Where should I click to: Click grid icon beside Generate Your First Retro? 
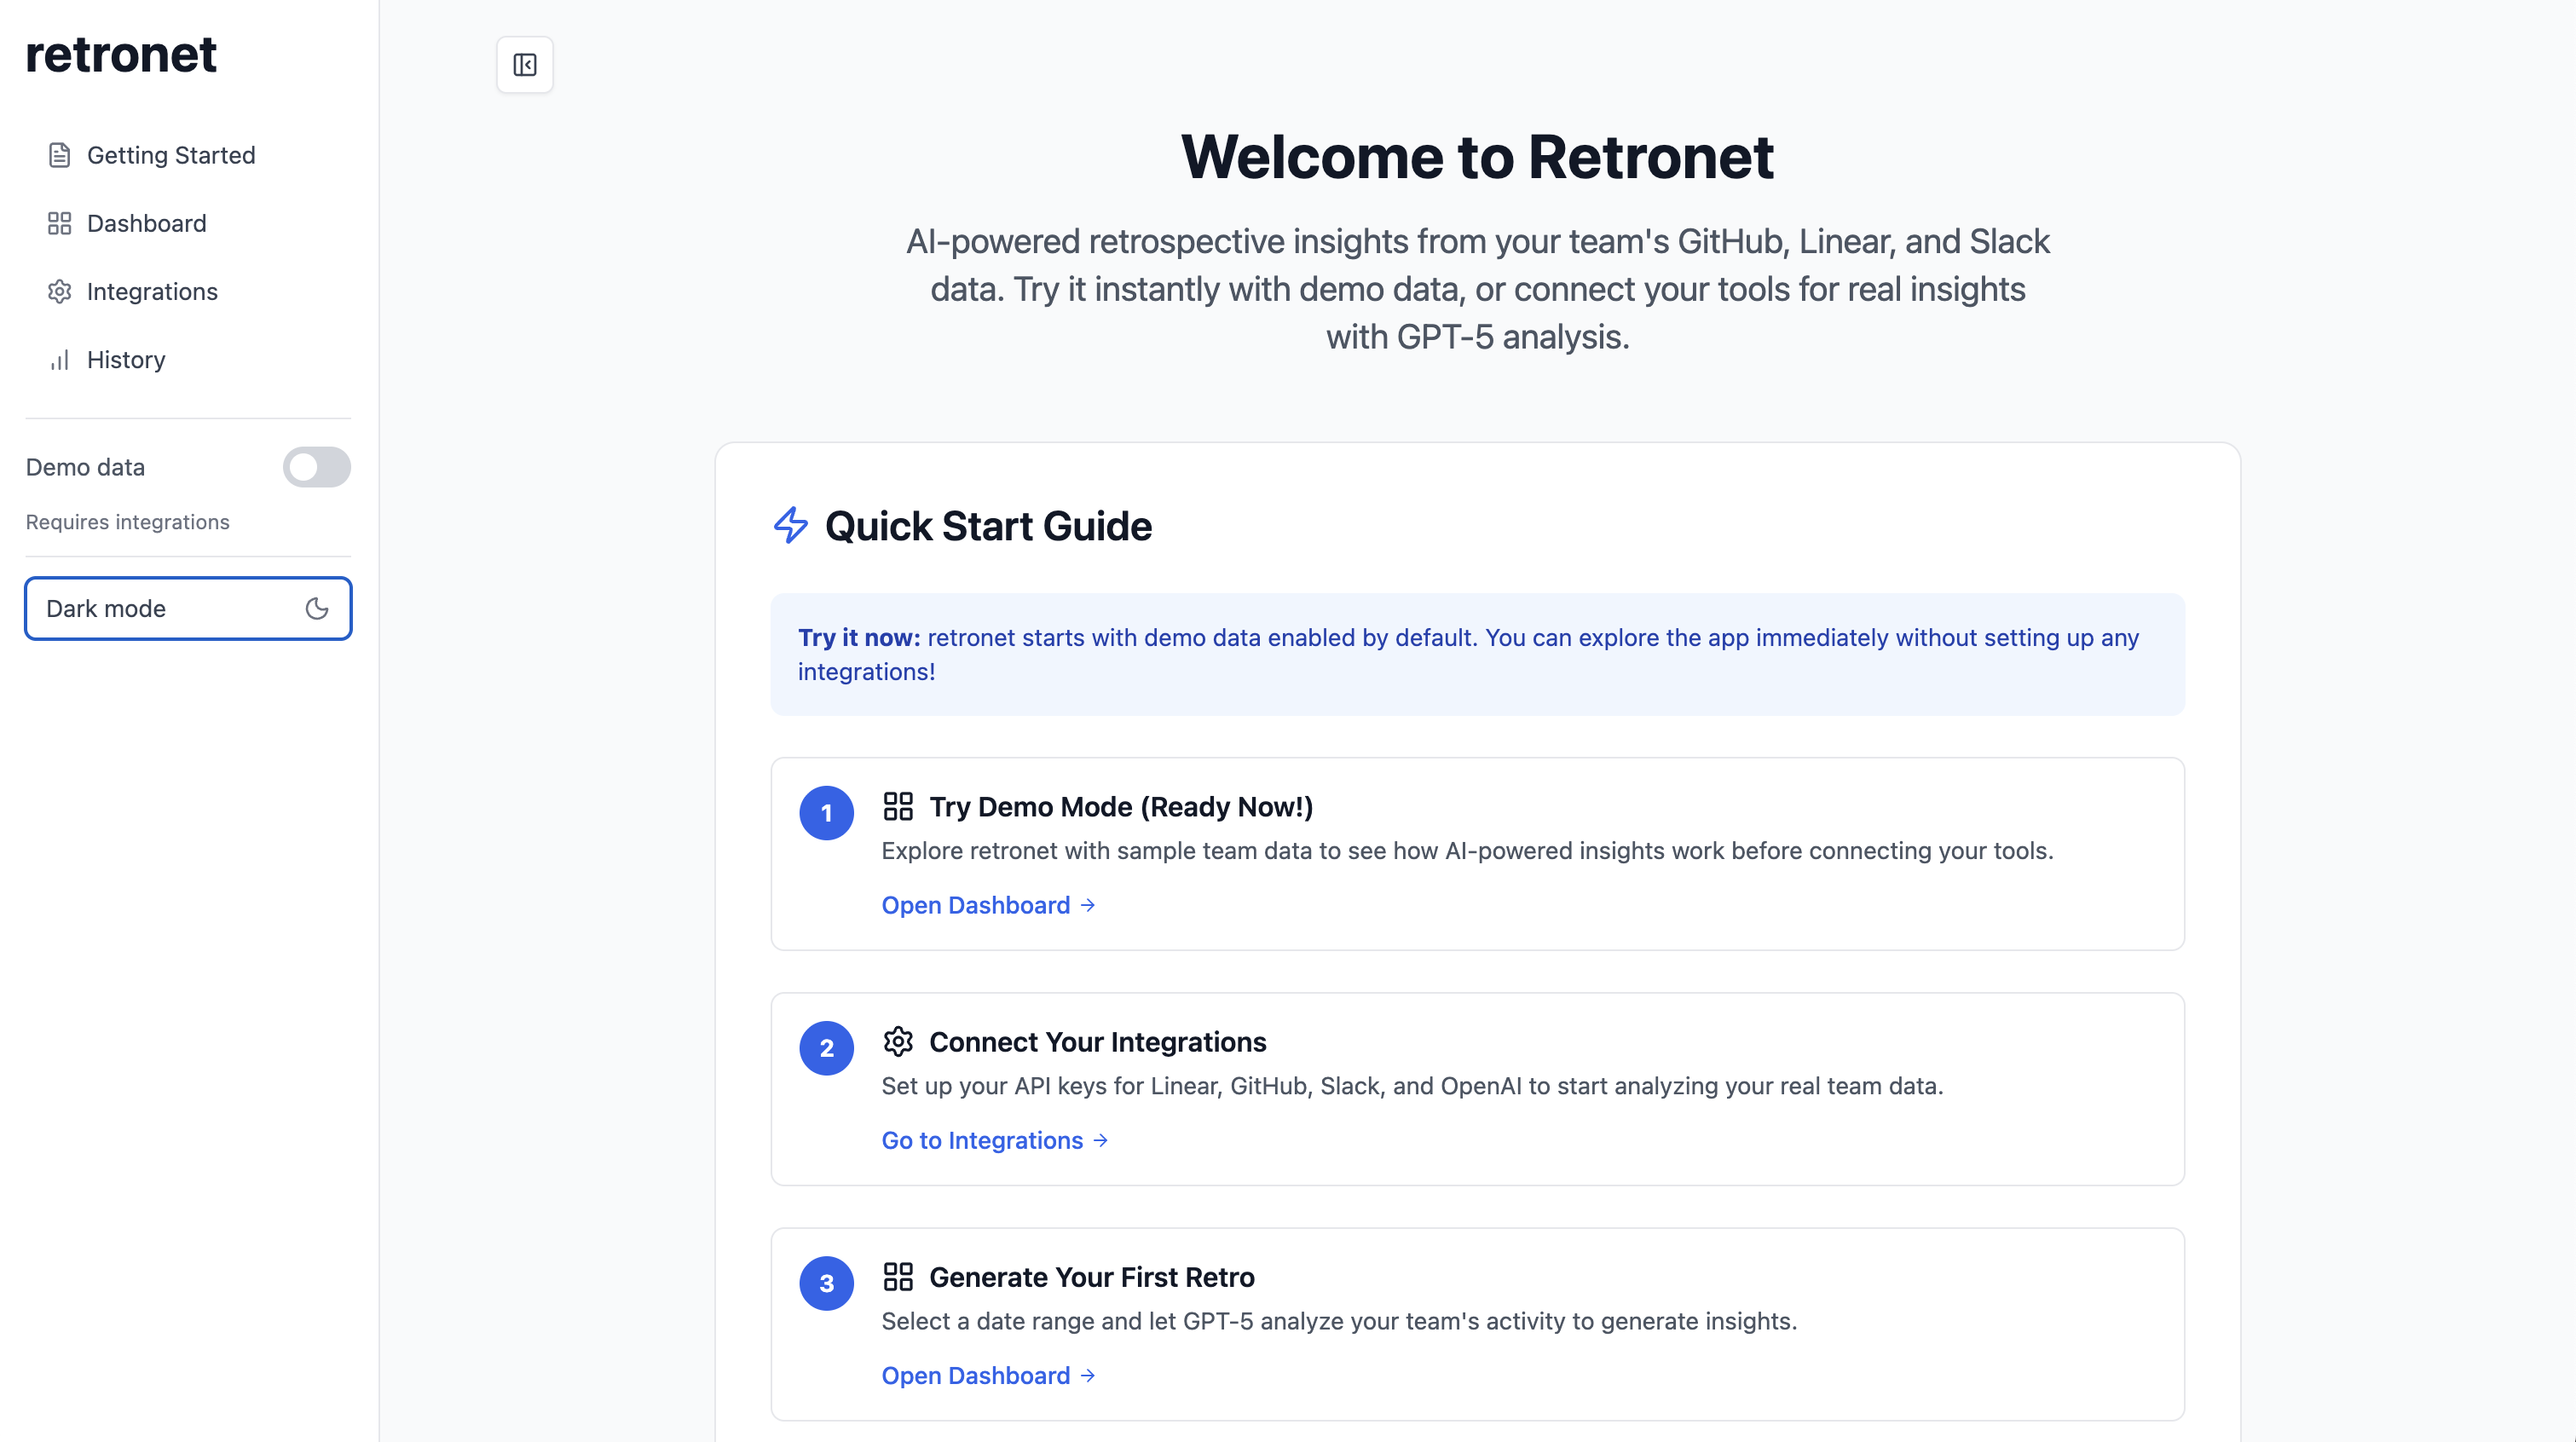click(x=897, y=1277)
